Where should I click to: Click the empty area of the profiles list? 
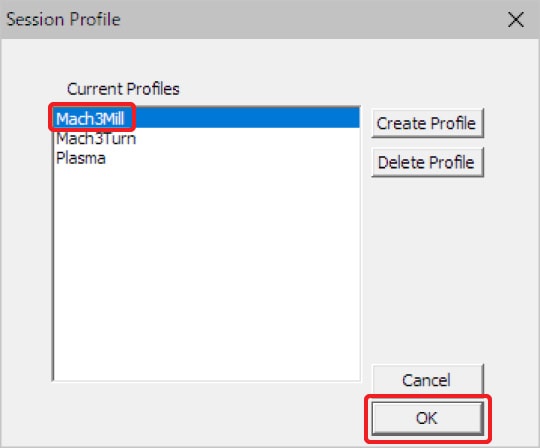tap(207, 272)
